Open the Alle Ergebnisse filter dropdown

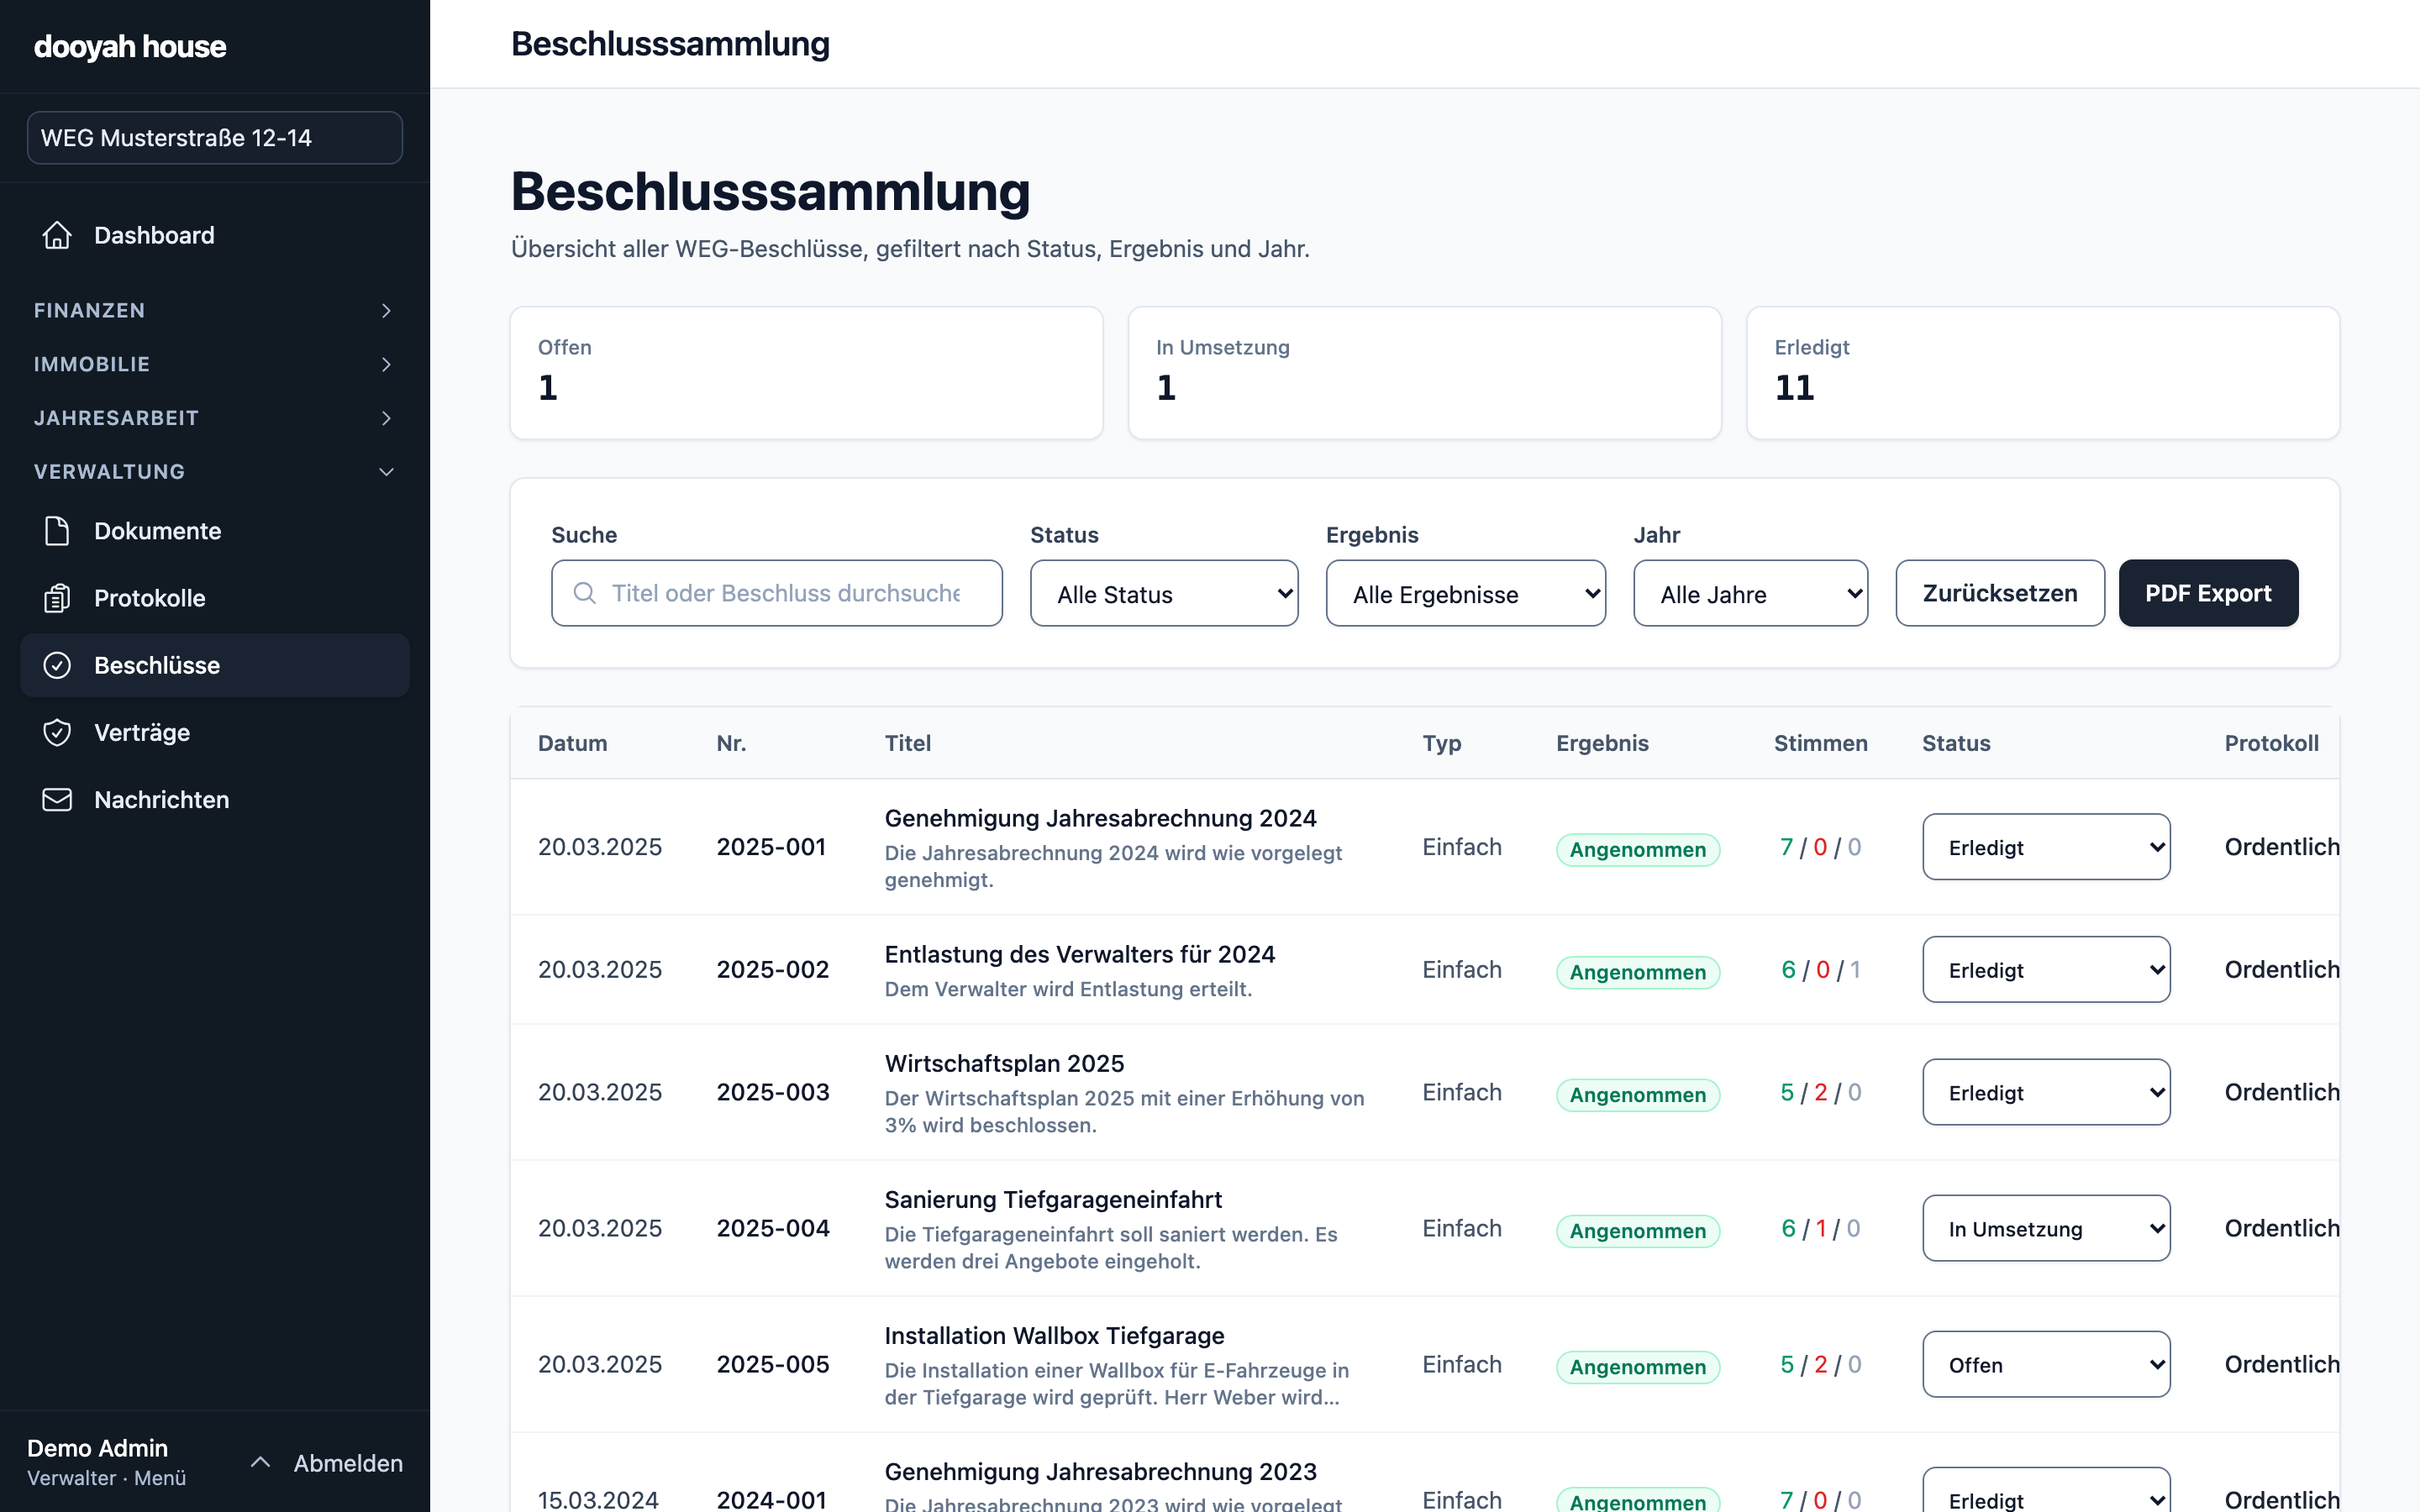pos(1465,593)
